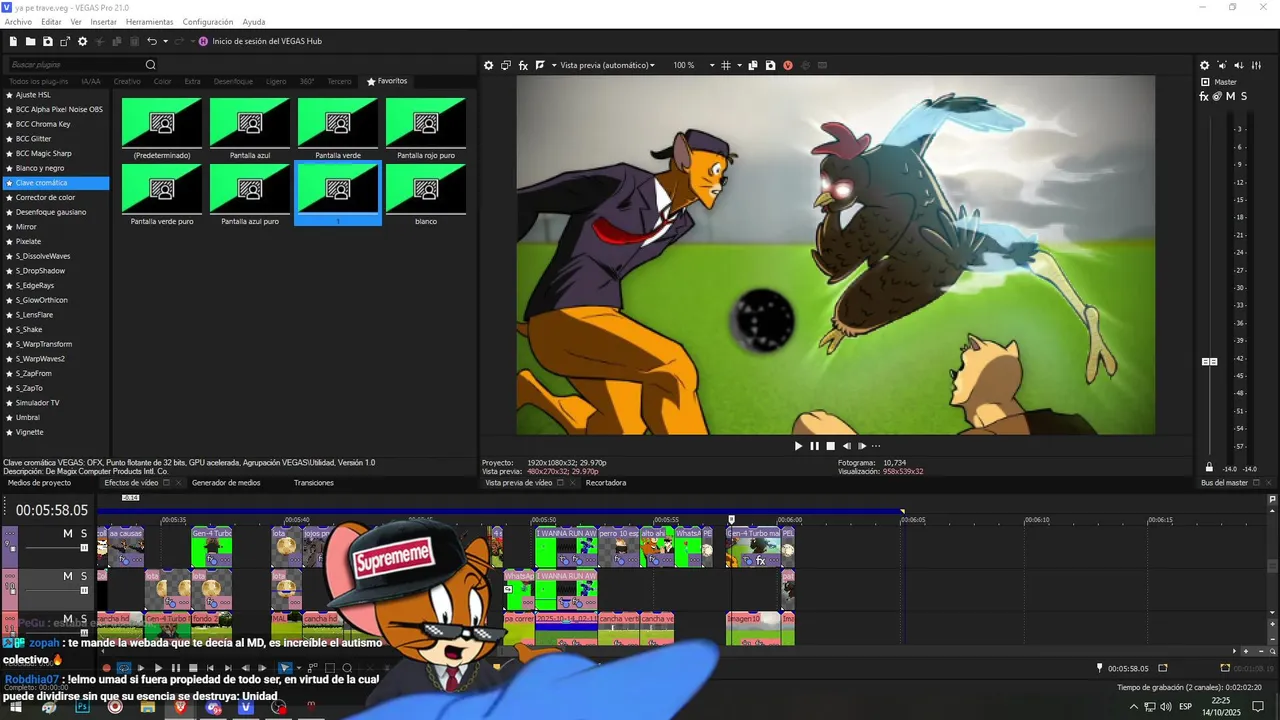Screen dimensions: 1280x720
Task: Toggle the Master fader lock icon
Action: coord(1209,467)
